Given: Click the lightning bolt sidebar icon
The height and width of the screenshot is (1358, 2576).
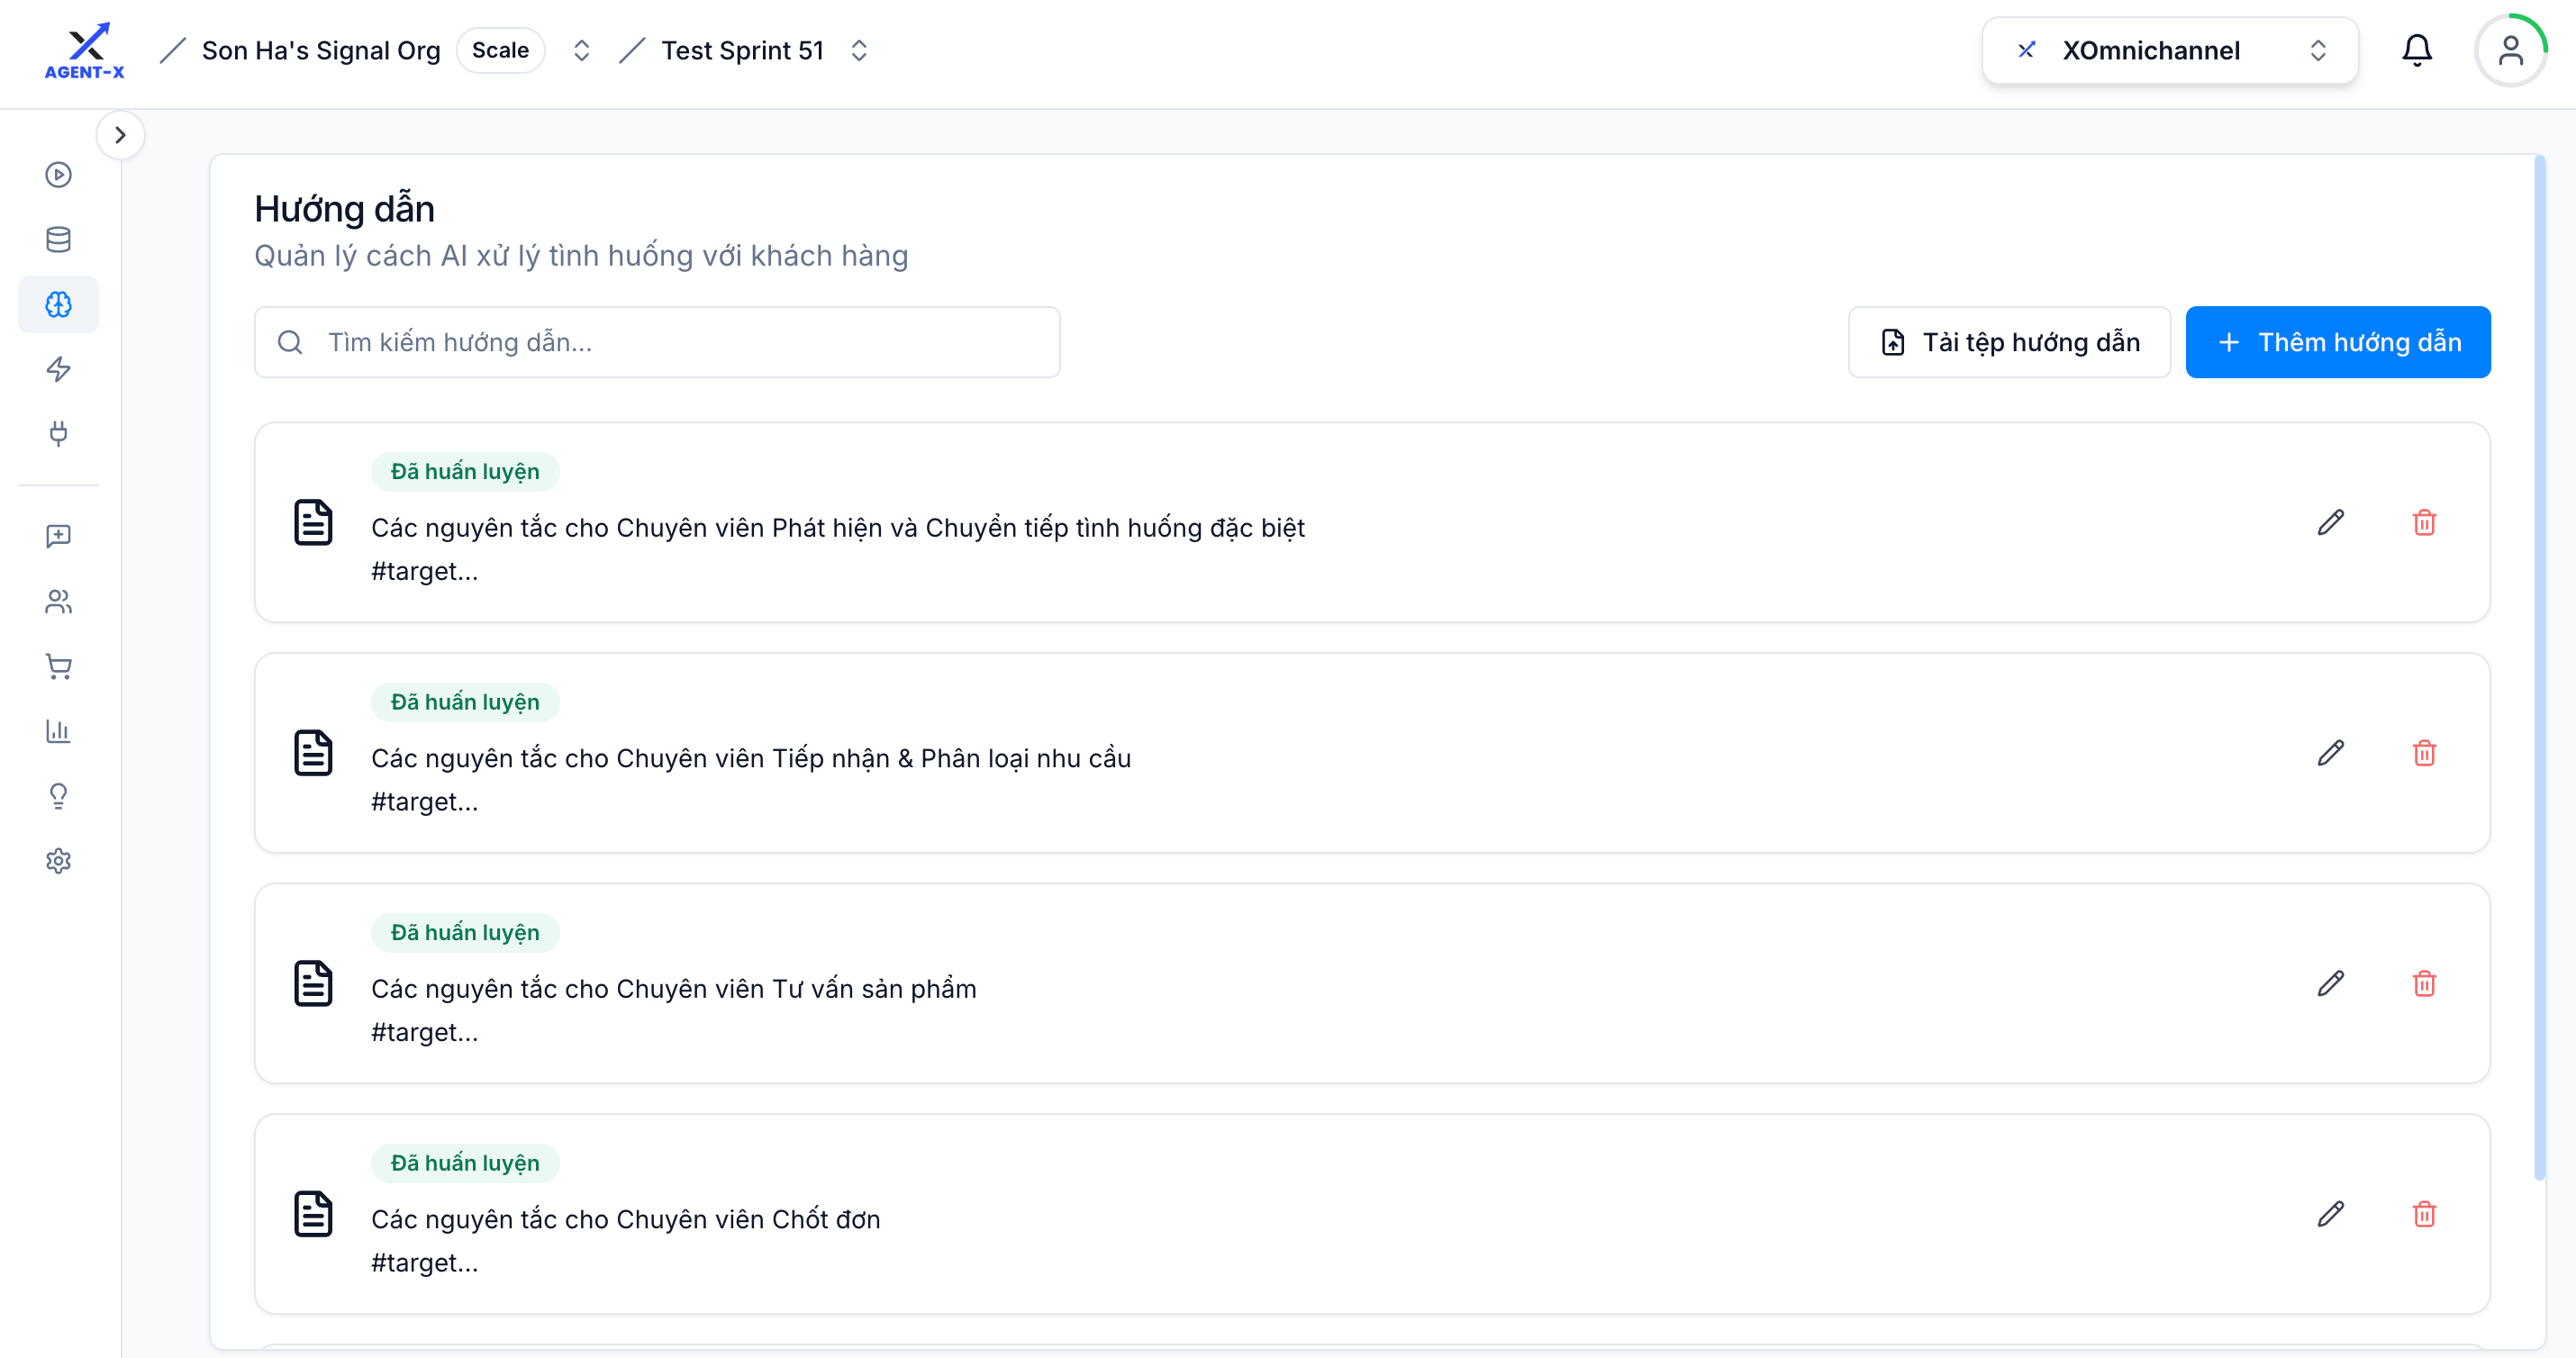Looking at the screenshot, I should (x=58, y=369).
